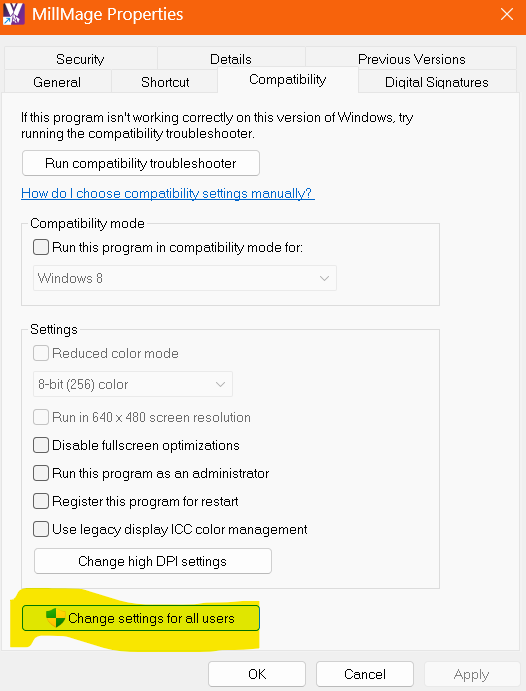Click Run compatibility troubleshooter button
This screenshot has height=691, width=526.
click(x=141, y=163)
